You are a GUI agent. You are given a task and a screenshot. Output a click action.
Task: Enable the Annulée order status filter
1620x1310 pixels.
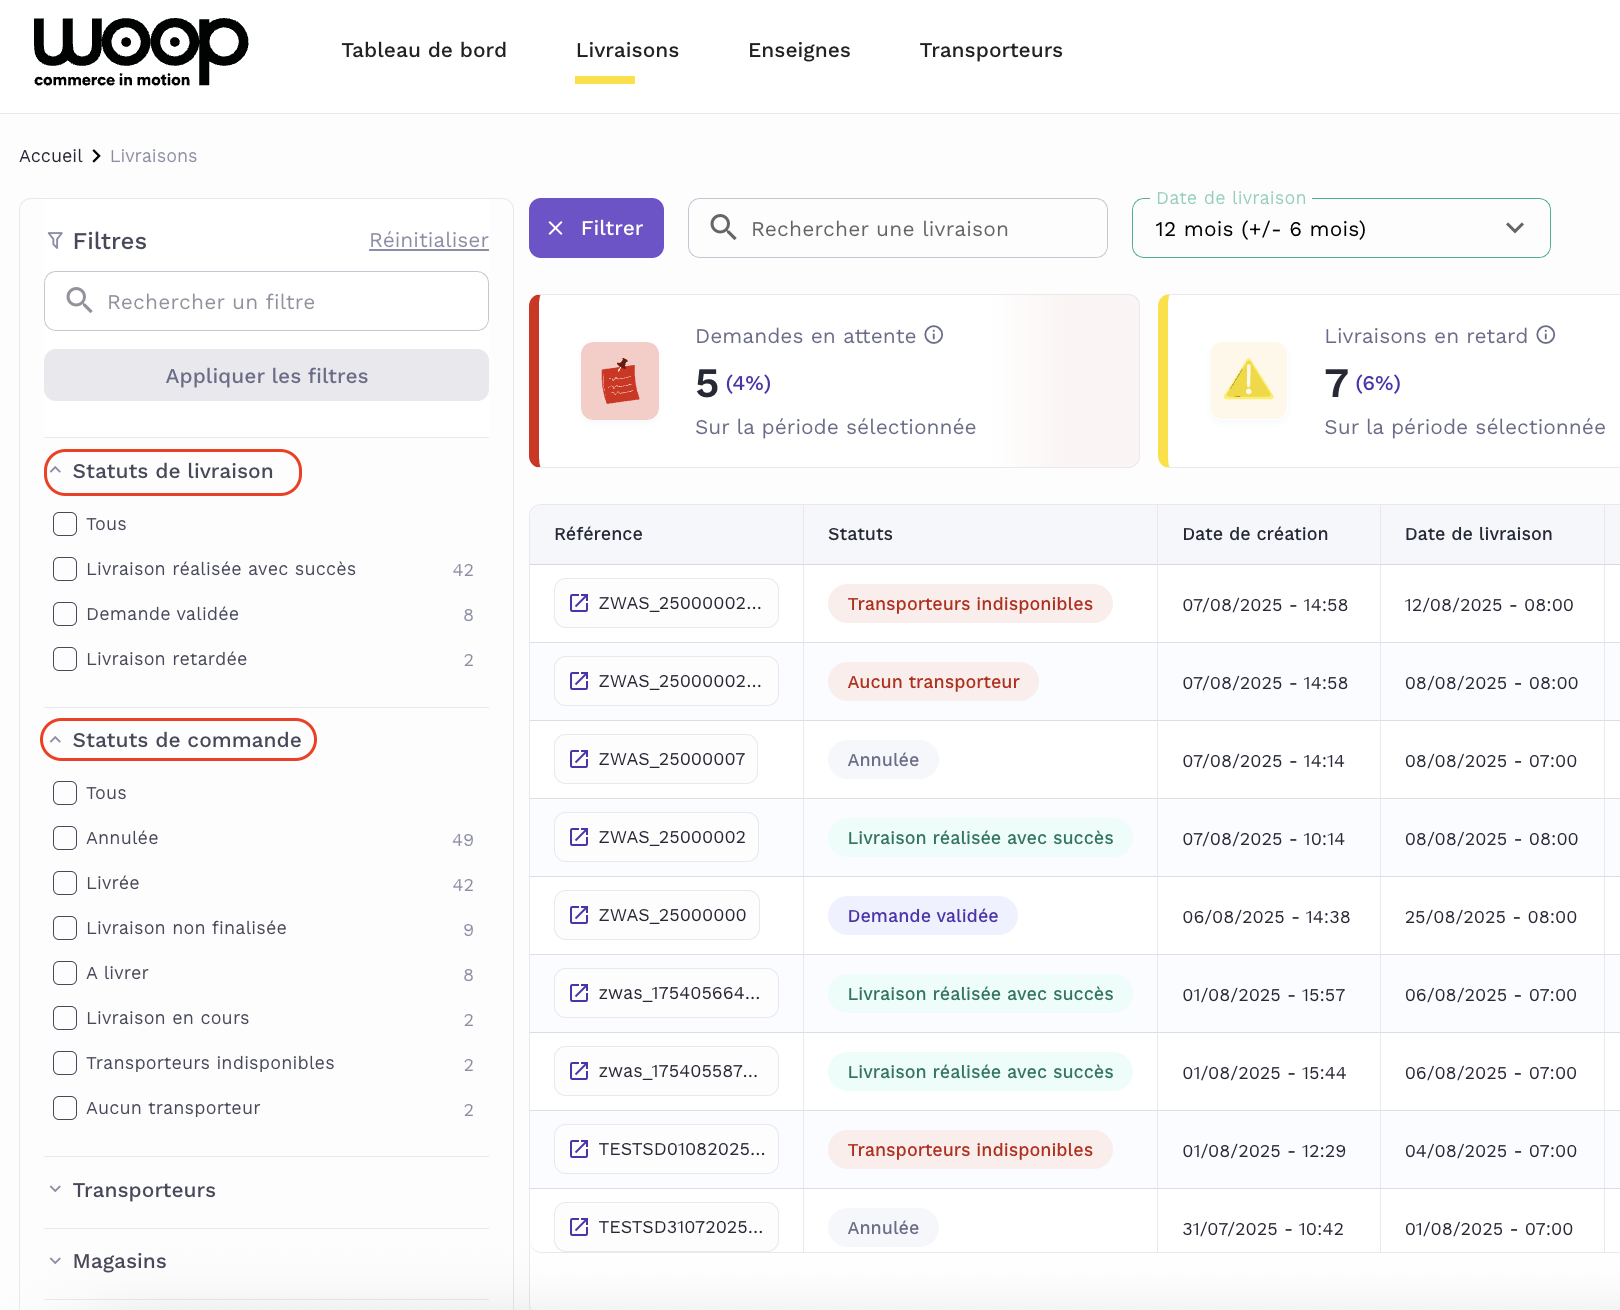pos(65,838)
